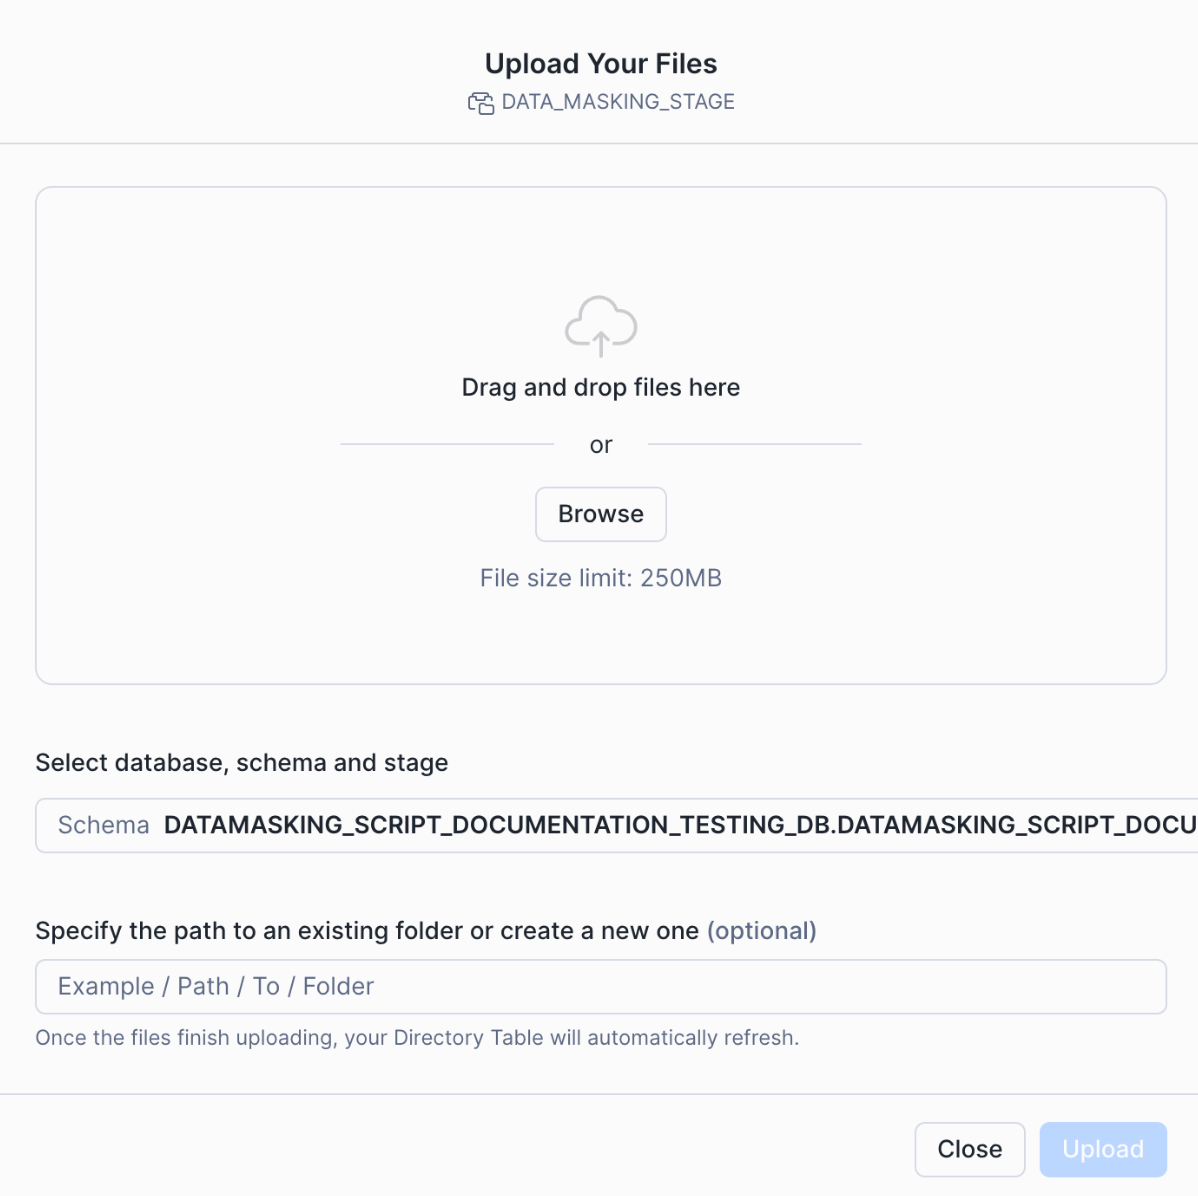Open the Schema selection dropdown
1198x1196 pixels.
click(x=616, y=825)
